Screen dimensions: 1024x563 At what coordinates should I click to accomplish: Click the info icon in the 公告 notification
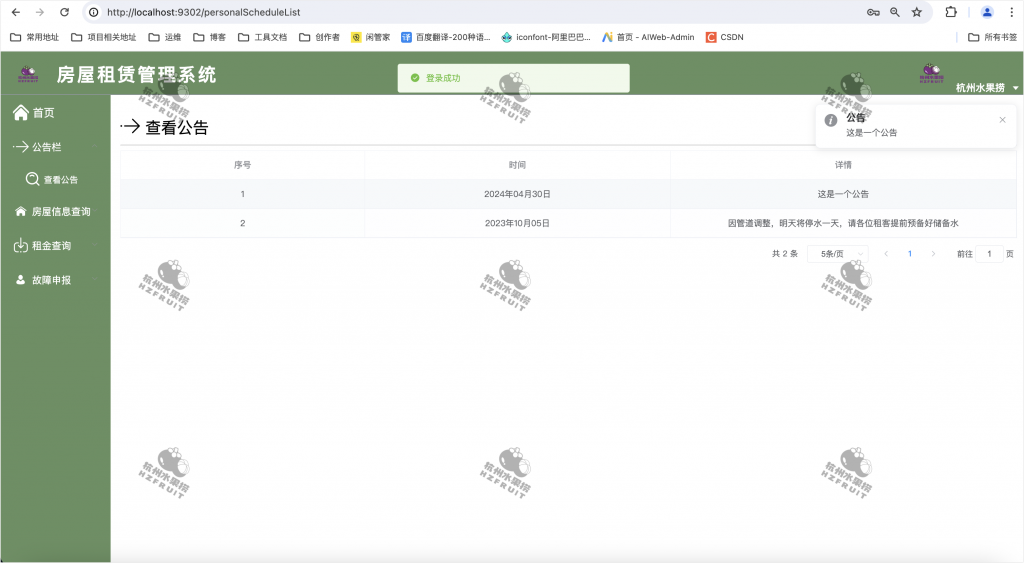pos(831,120)
